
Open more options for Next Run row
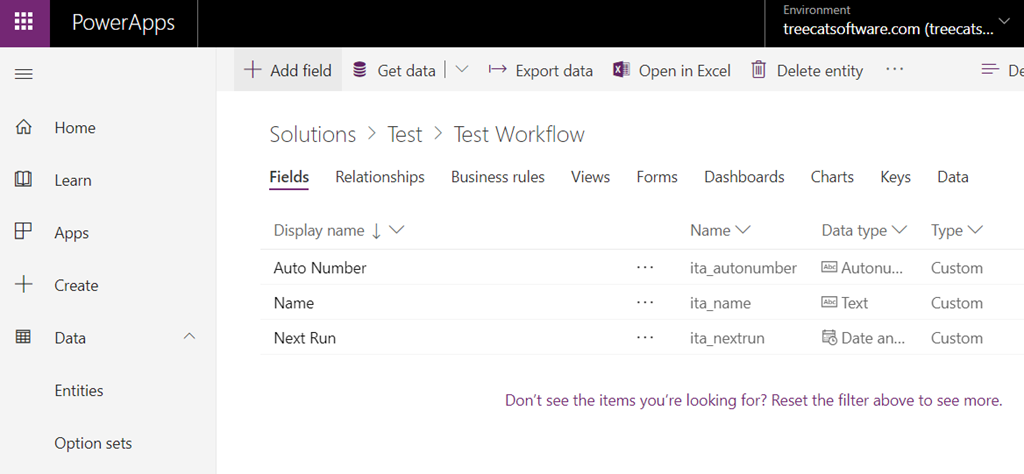pos(645,338)
